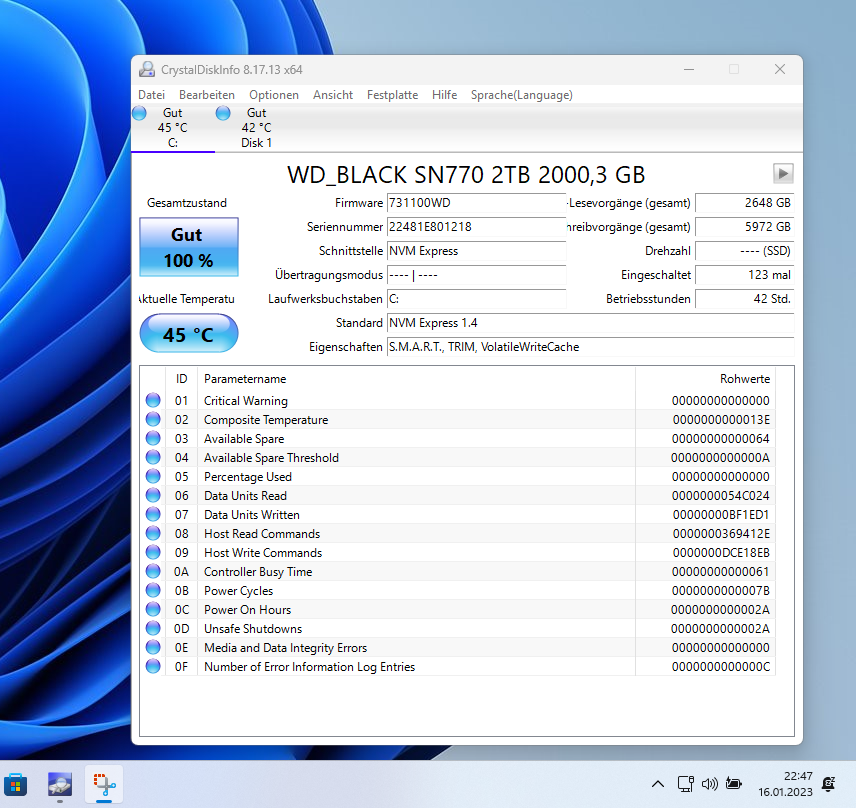The width and height of the screenshot is (856, 808).
Task: Click the CrystalDiskInfo title bar icon
Action: point(146,69)
